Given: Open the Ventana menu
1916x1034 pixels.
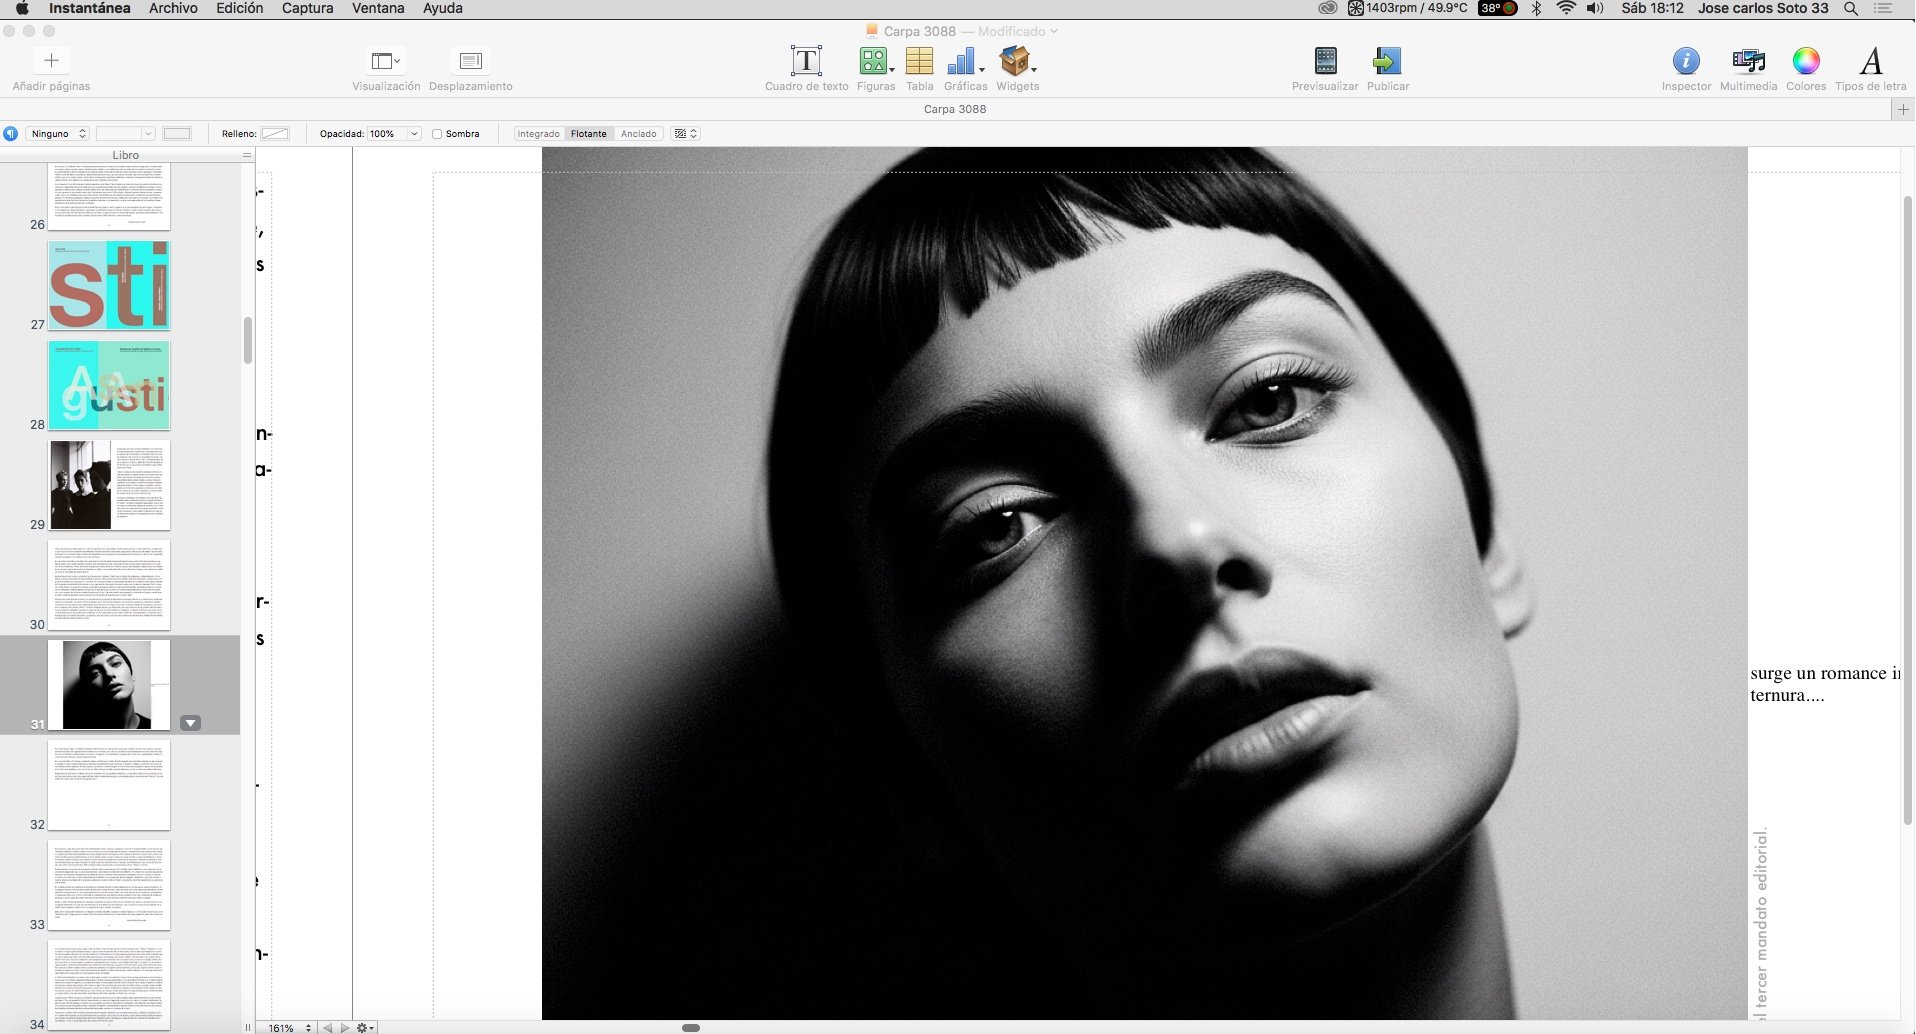Looking at the screenshot, I should (378, 8).
